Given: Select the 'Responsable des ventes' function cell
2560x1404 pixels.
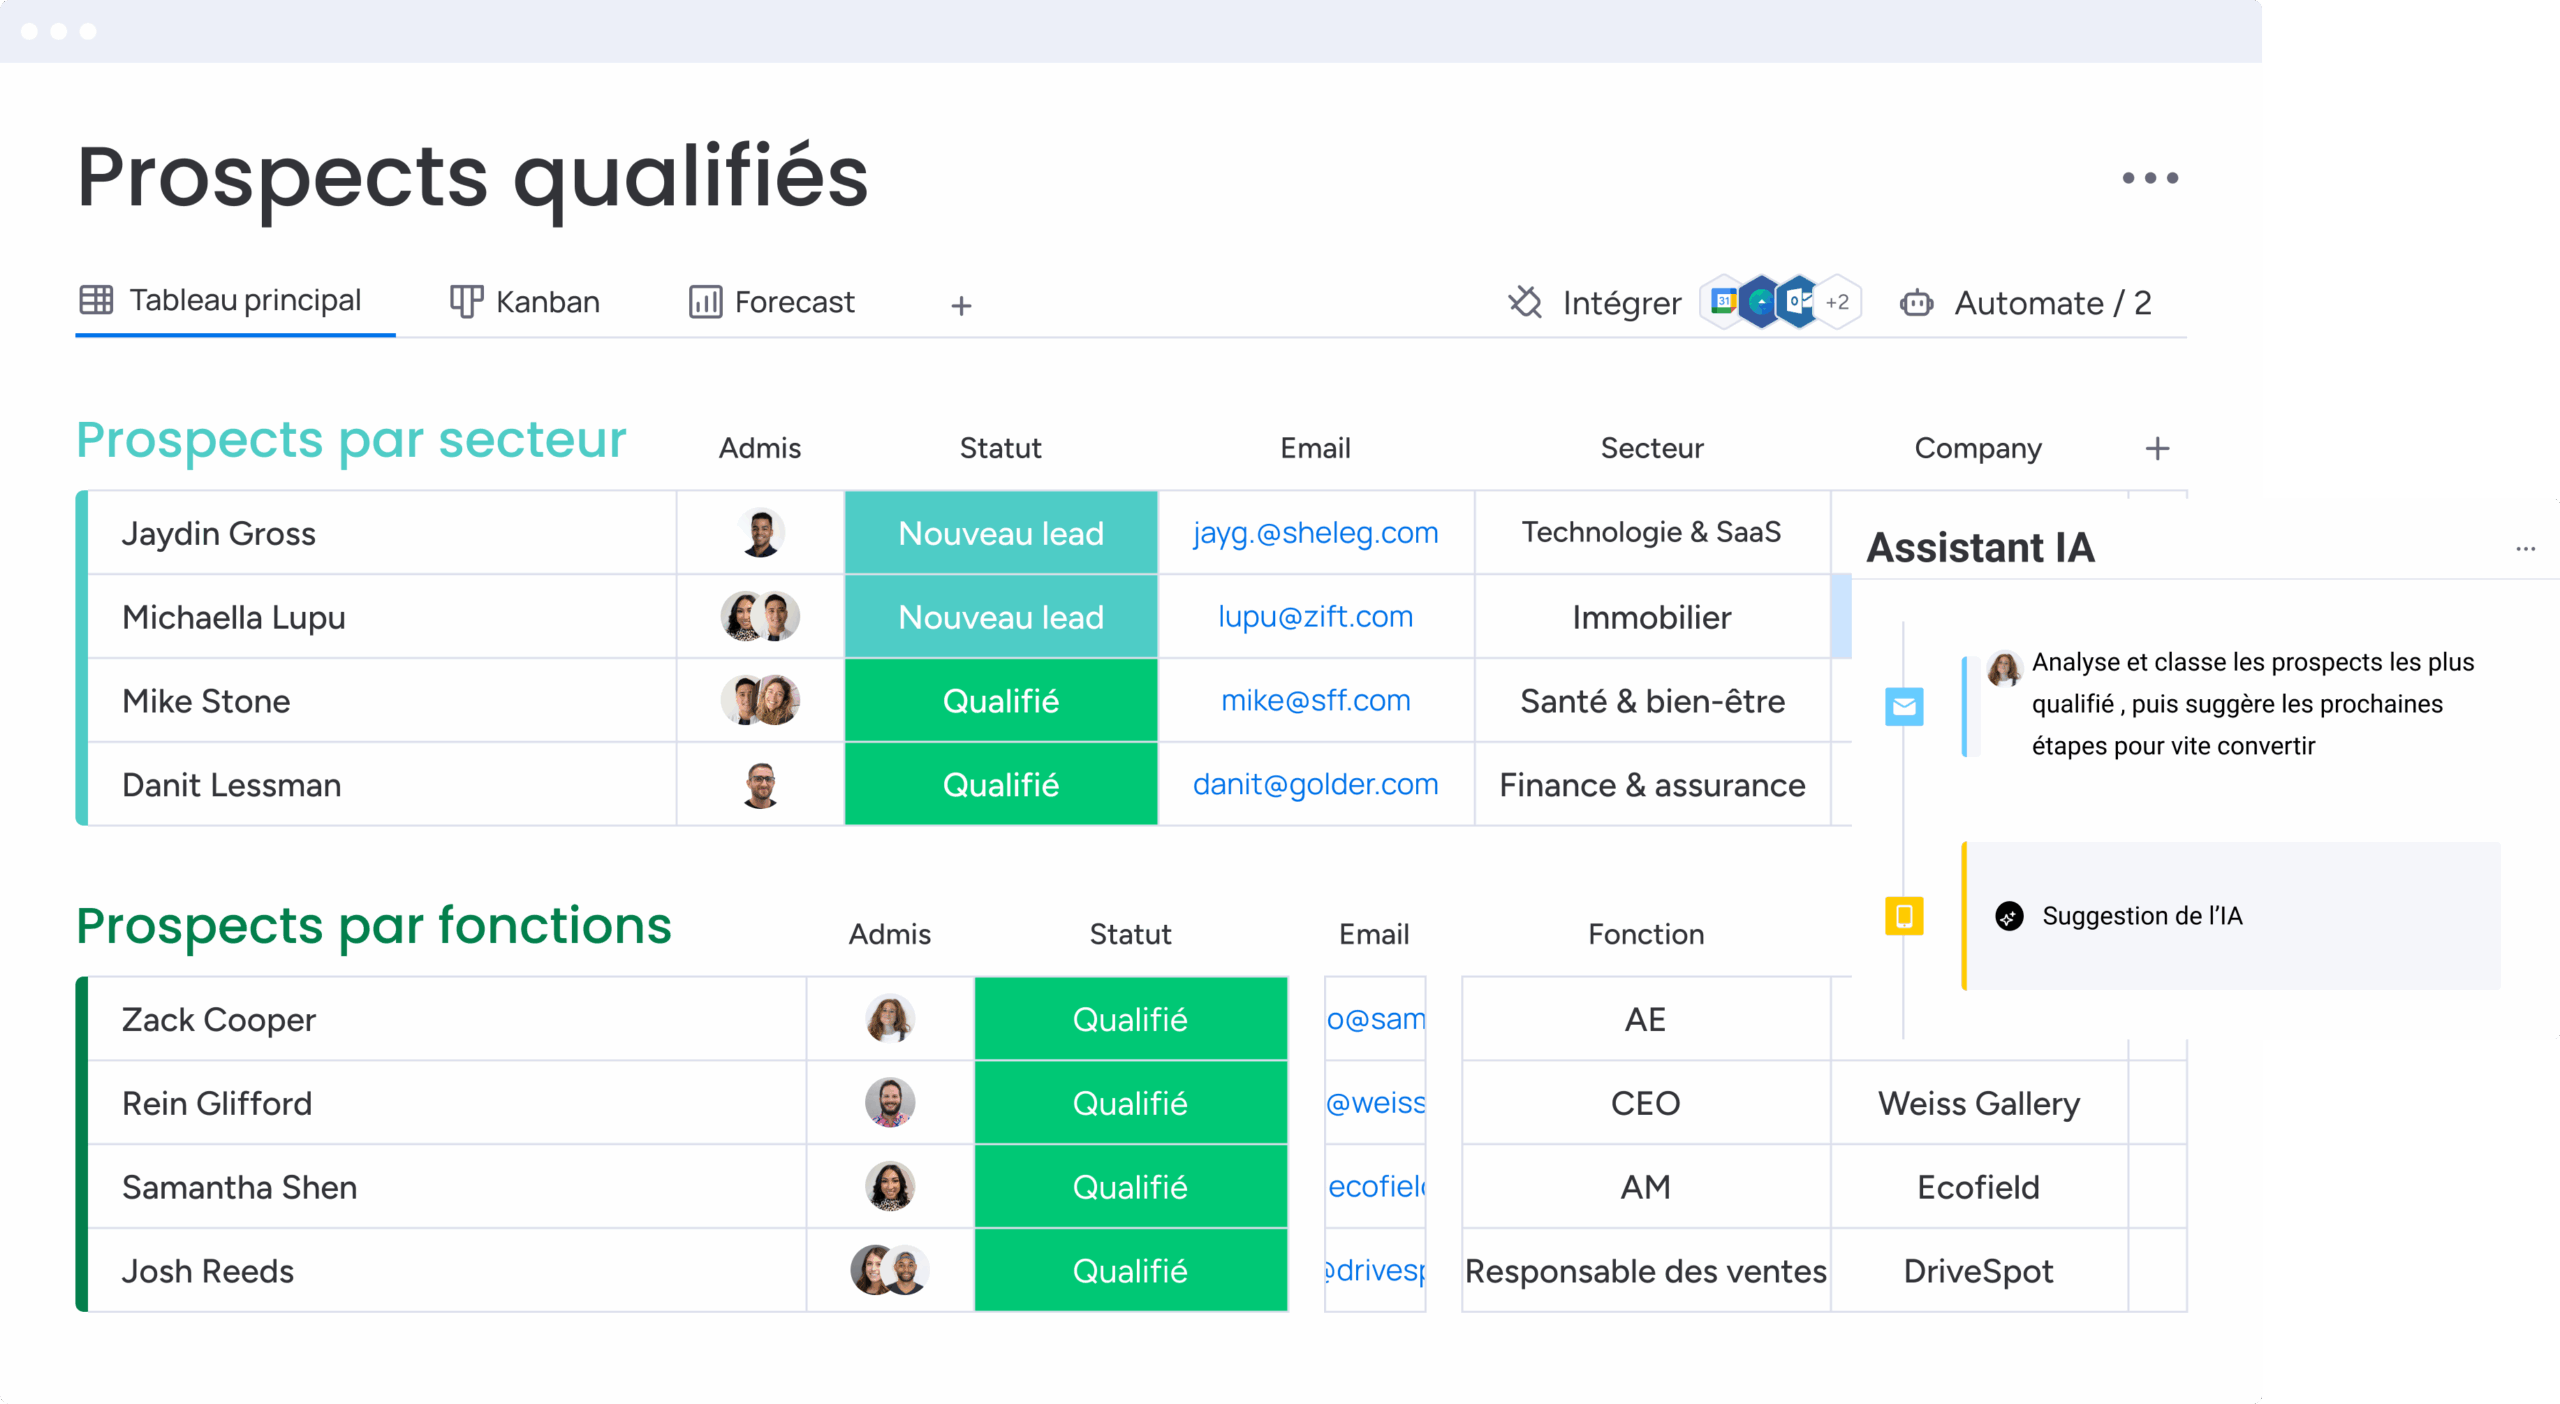Looking at the screenshot, I should click(1646, 1270).
